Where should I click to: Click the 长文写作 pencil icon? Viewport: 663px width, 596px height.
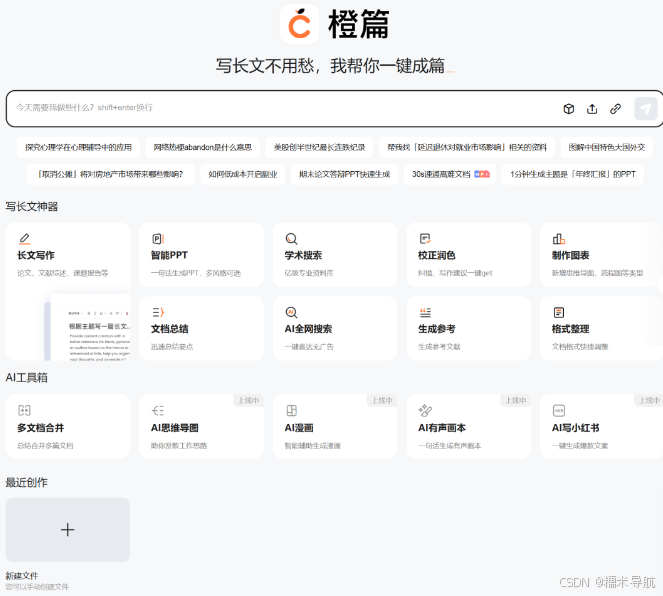25,239
